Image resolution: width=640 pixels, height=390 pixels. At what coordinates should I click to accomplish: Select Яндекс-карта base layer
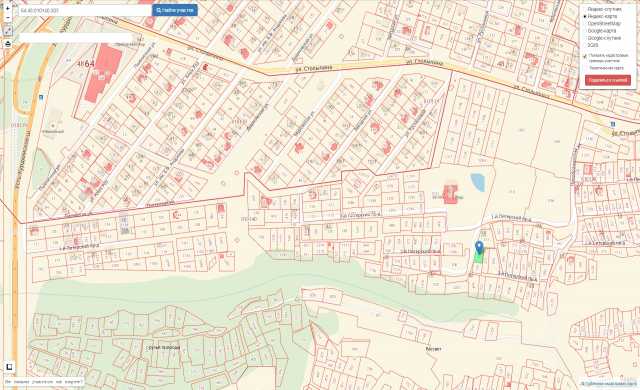601,16
